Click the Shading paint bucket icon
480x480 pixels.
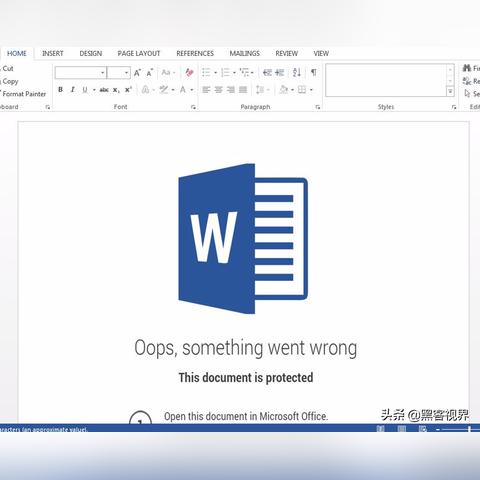tap(284, 89)
